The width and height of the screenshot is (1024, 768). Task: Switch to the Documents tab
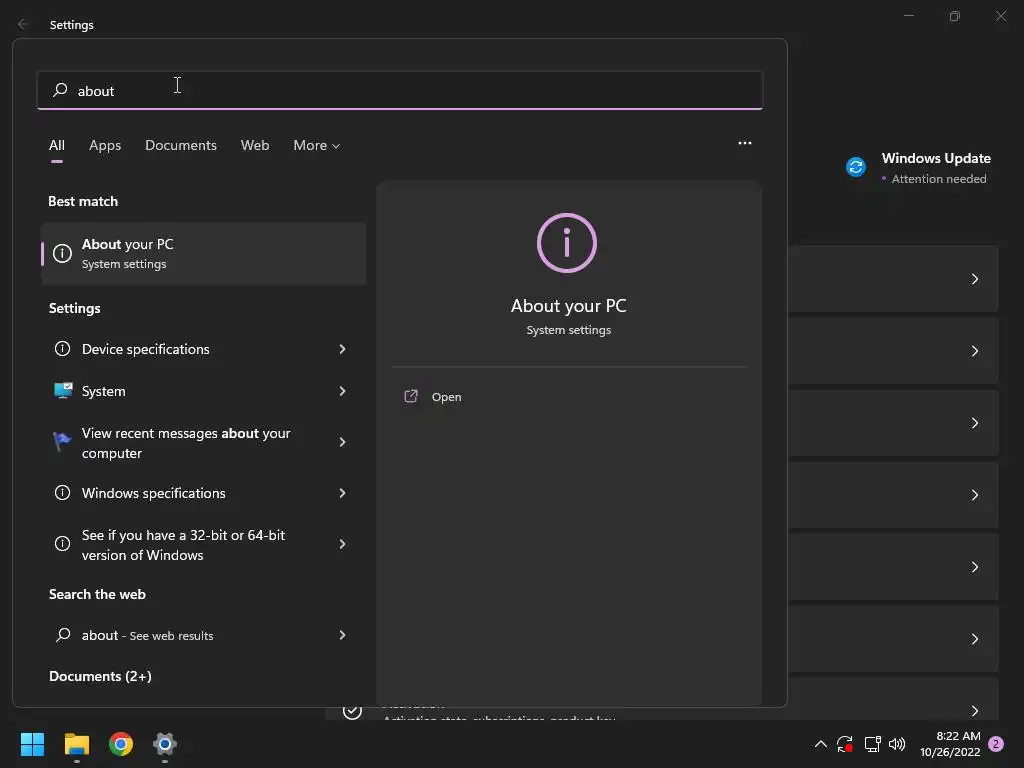pos(181,145)
